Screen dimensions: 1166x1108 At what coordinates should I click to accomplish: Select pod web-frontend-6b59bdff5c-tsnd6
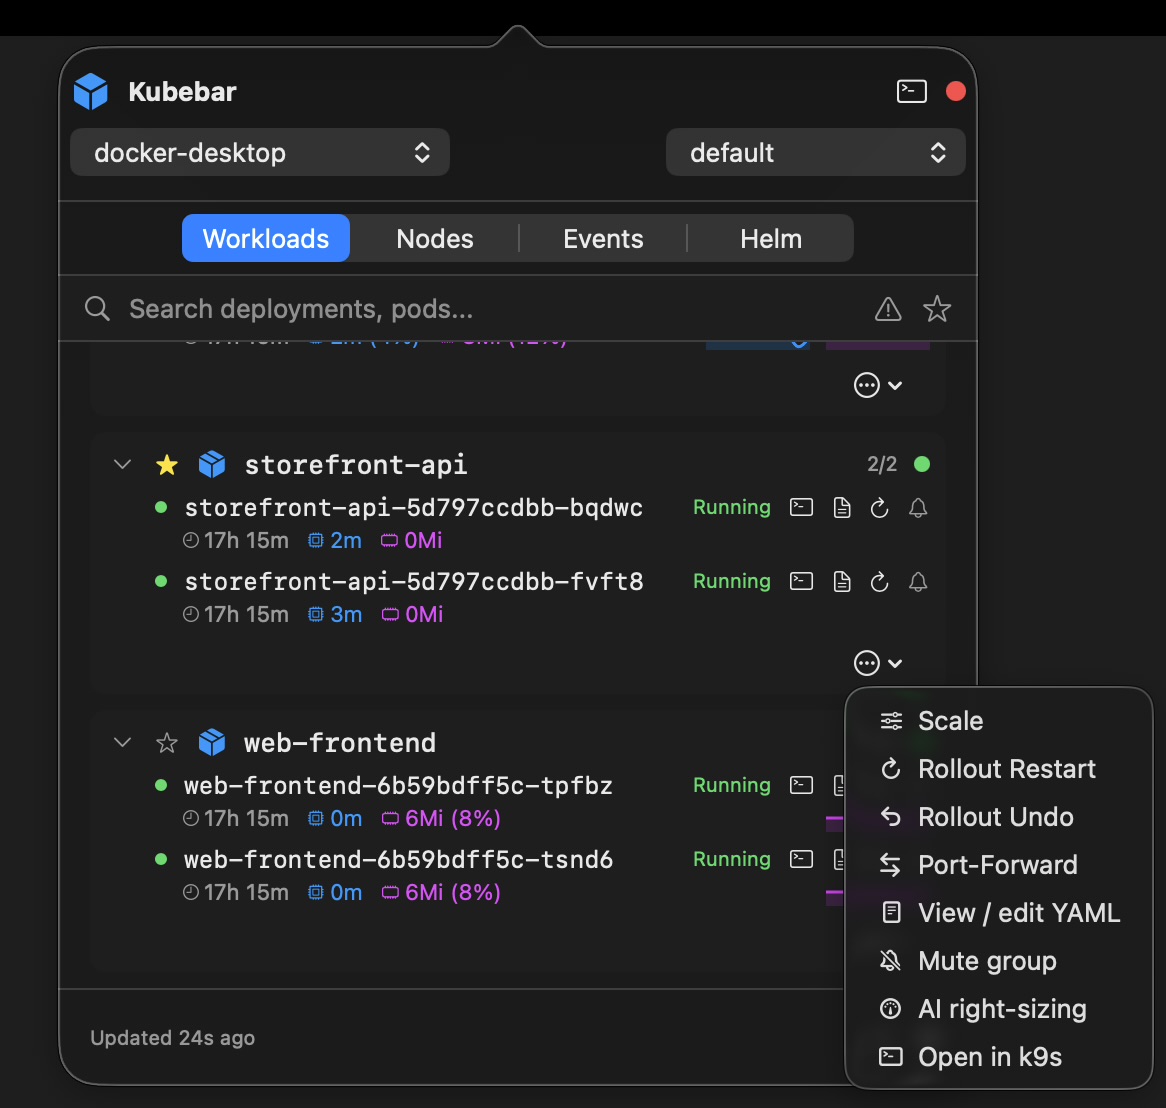(x=399, y=860)
